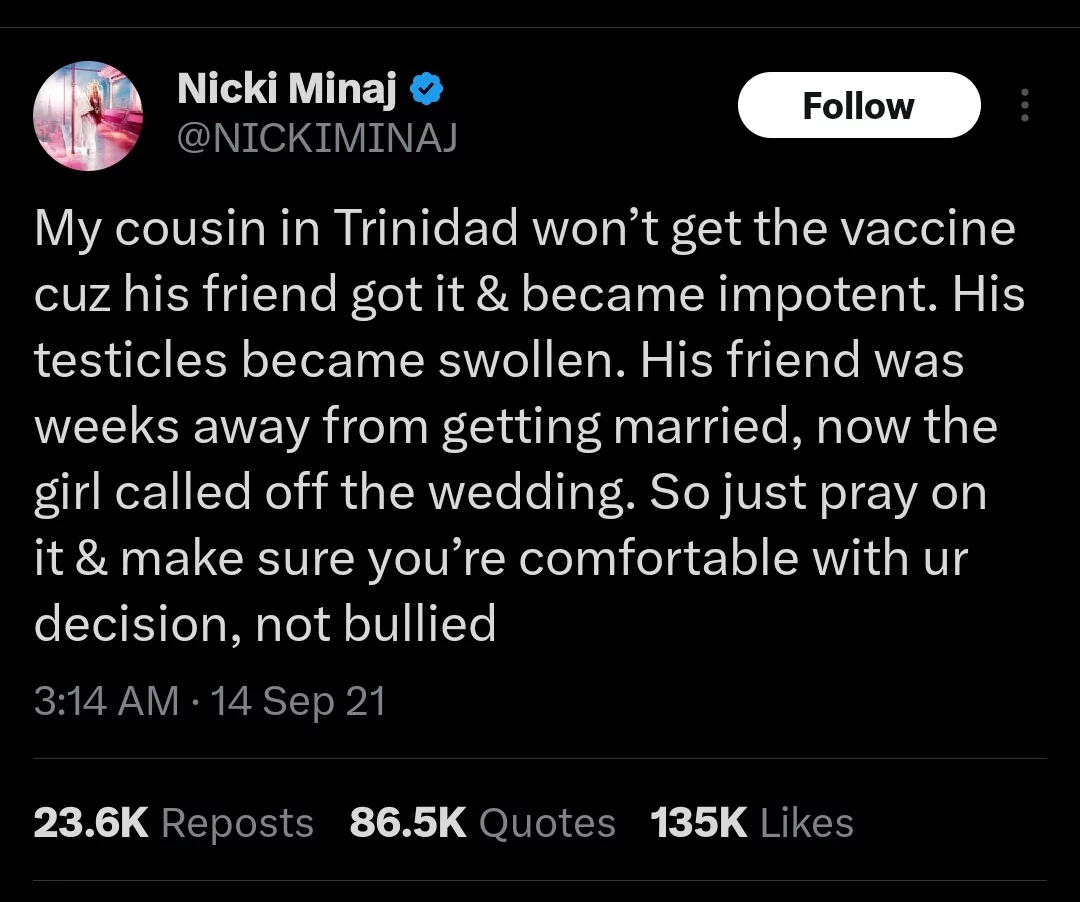The image size is (1080, 902).
Task: Open the Nicki Minaj display name link
Action: pos(287,89)
